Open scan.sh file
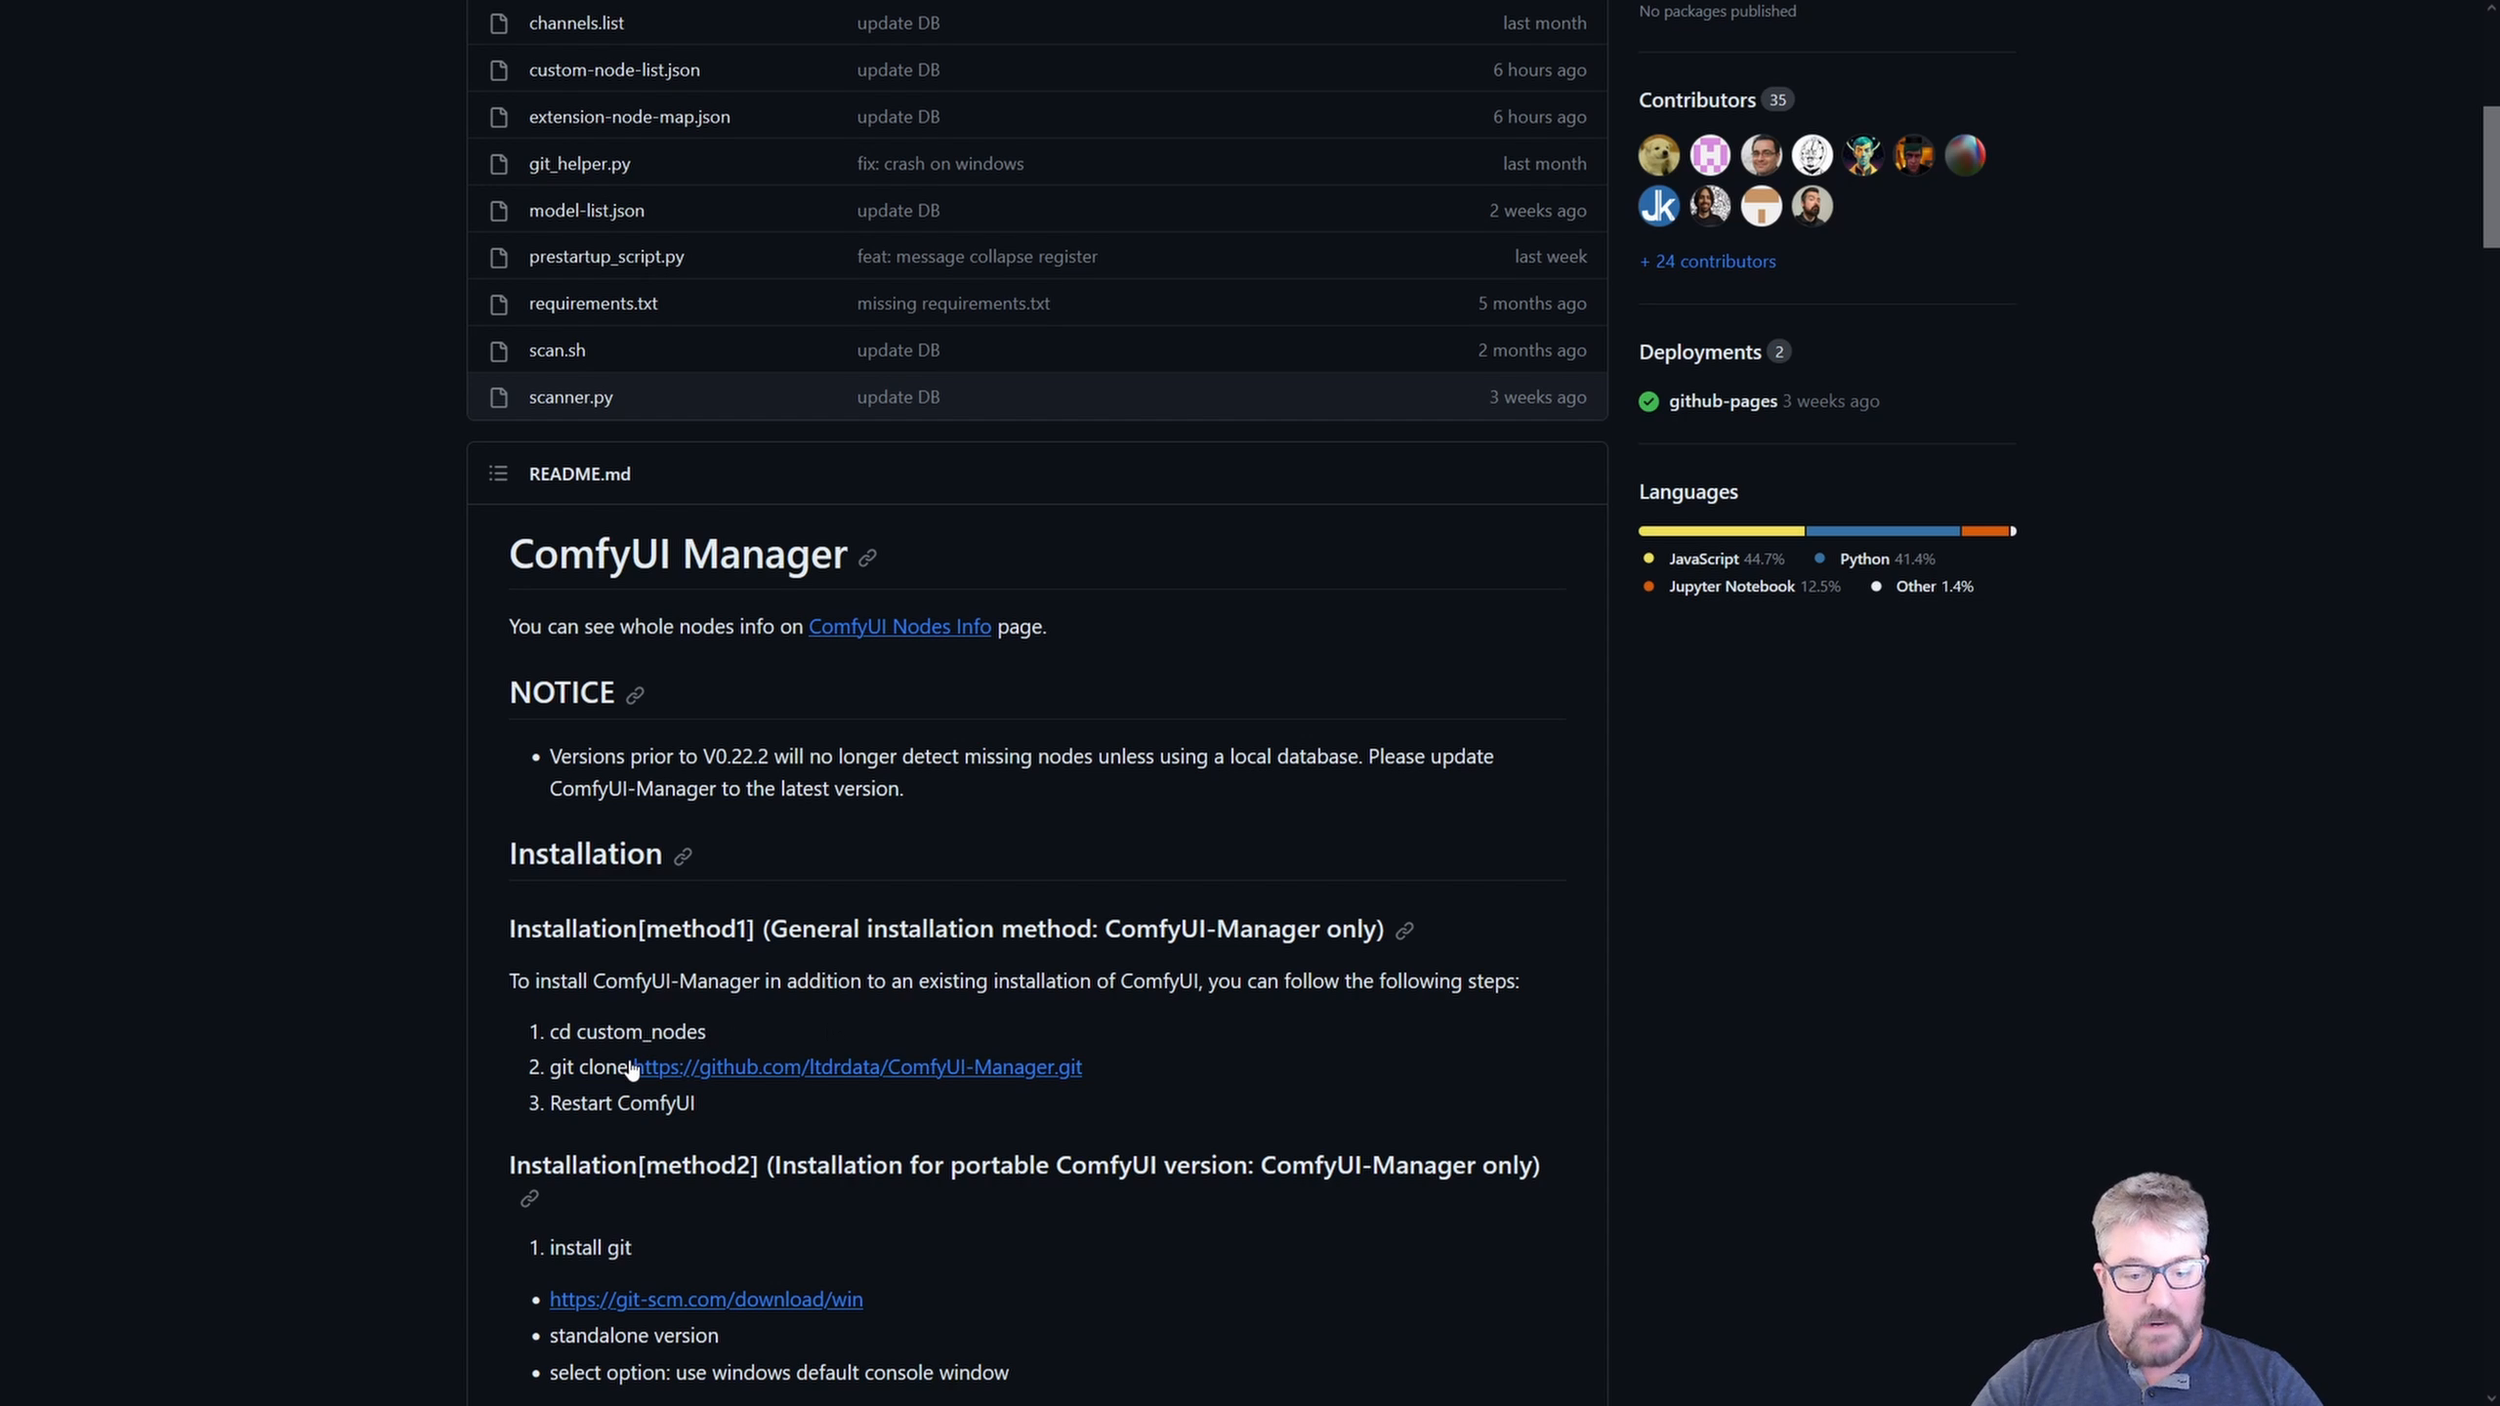 (x=557, y=351)
